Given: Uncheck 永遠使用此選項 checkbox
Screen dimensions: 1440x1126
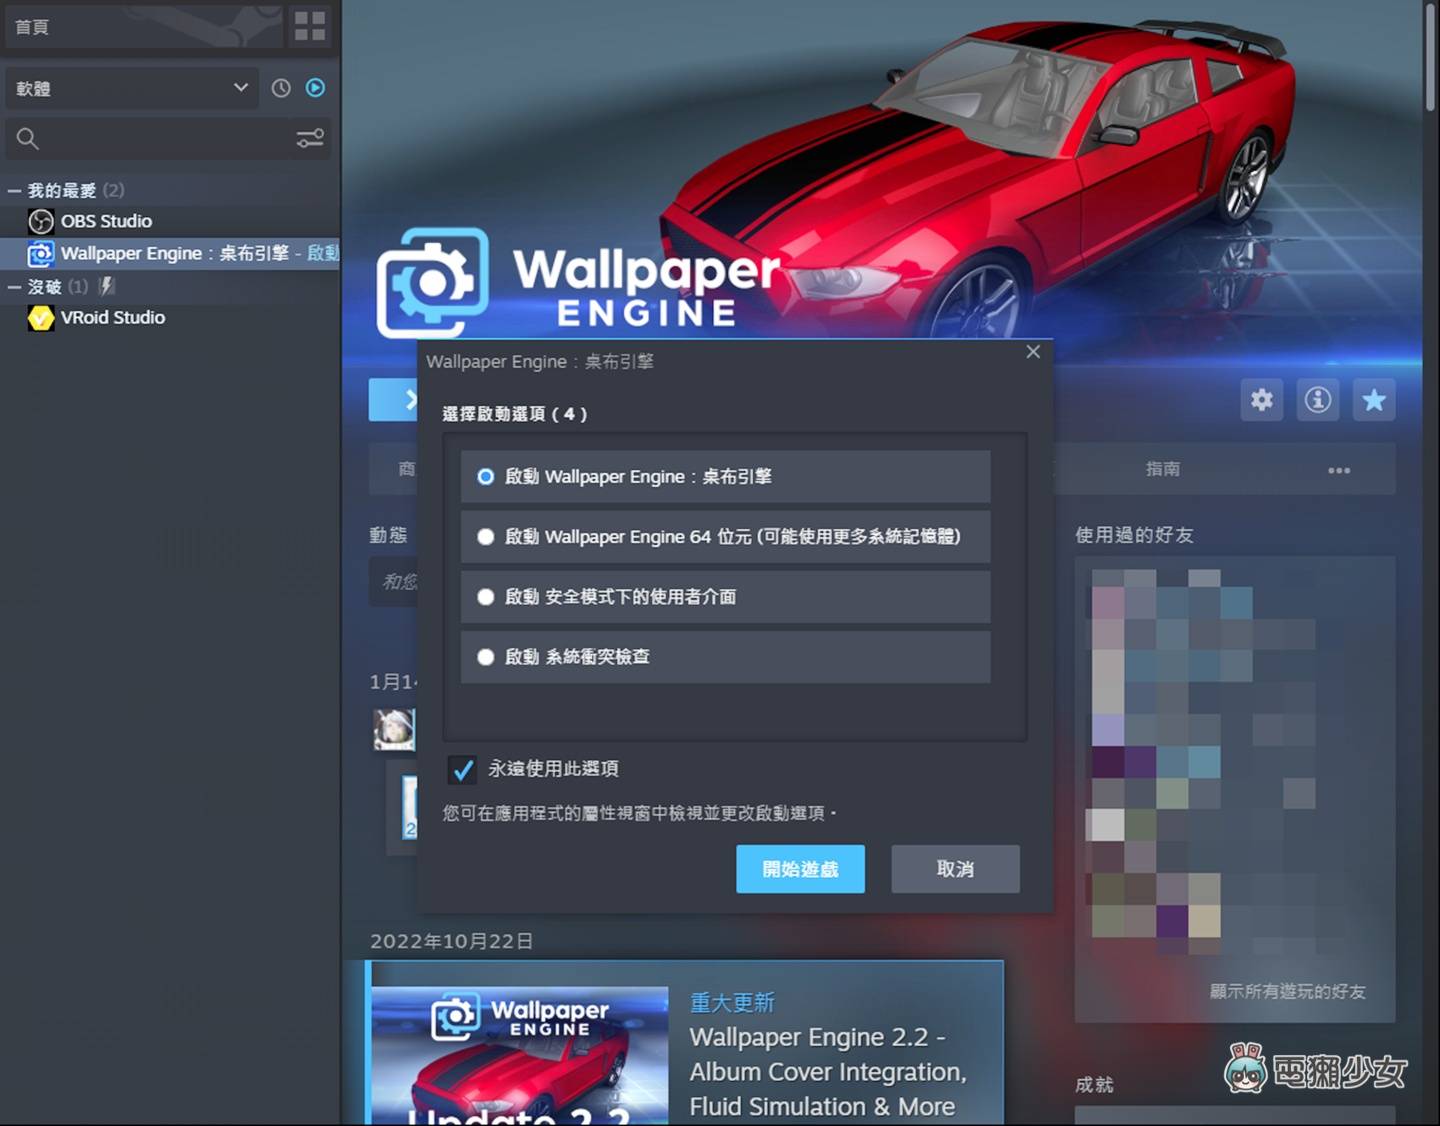Looking at the screenshot, I should (462, 769).
